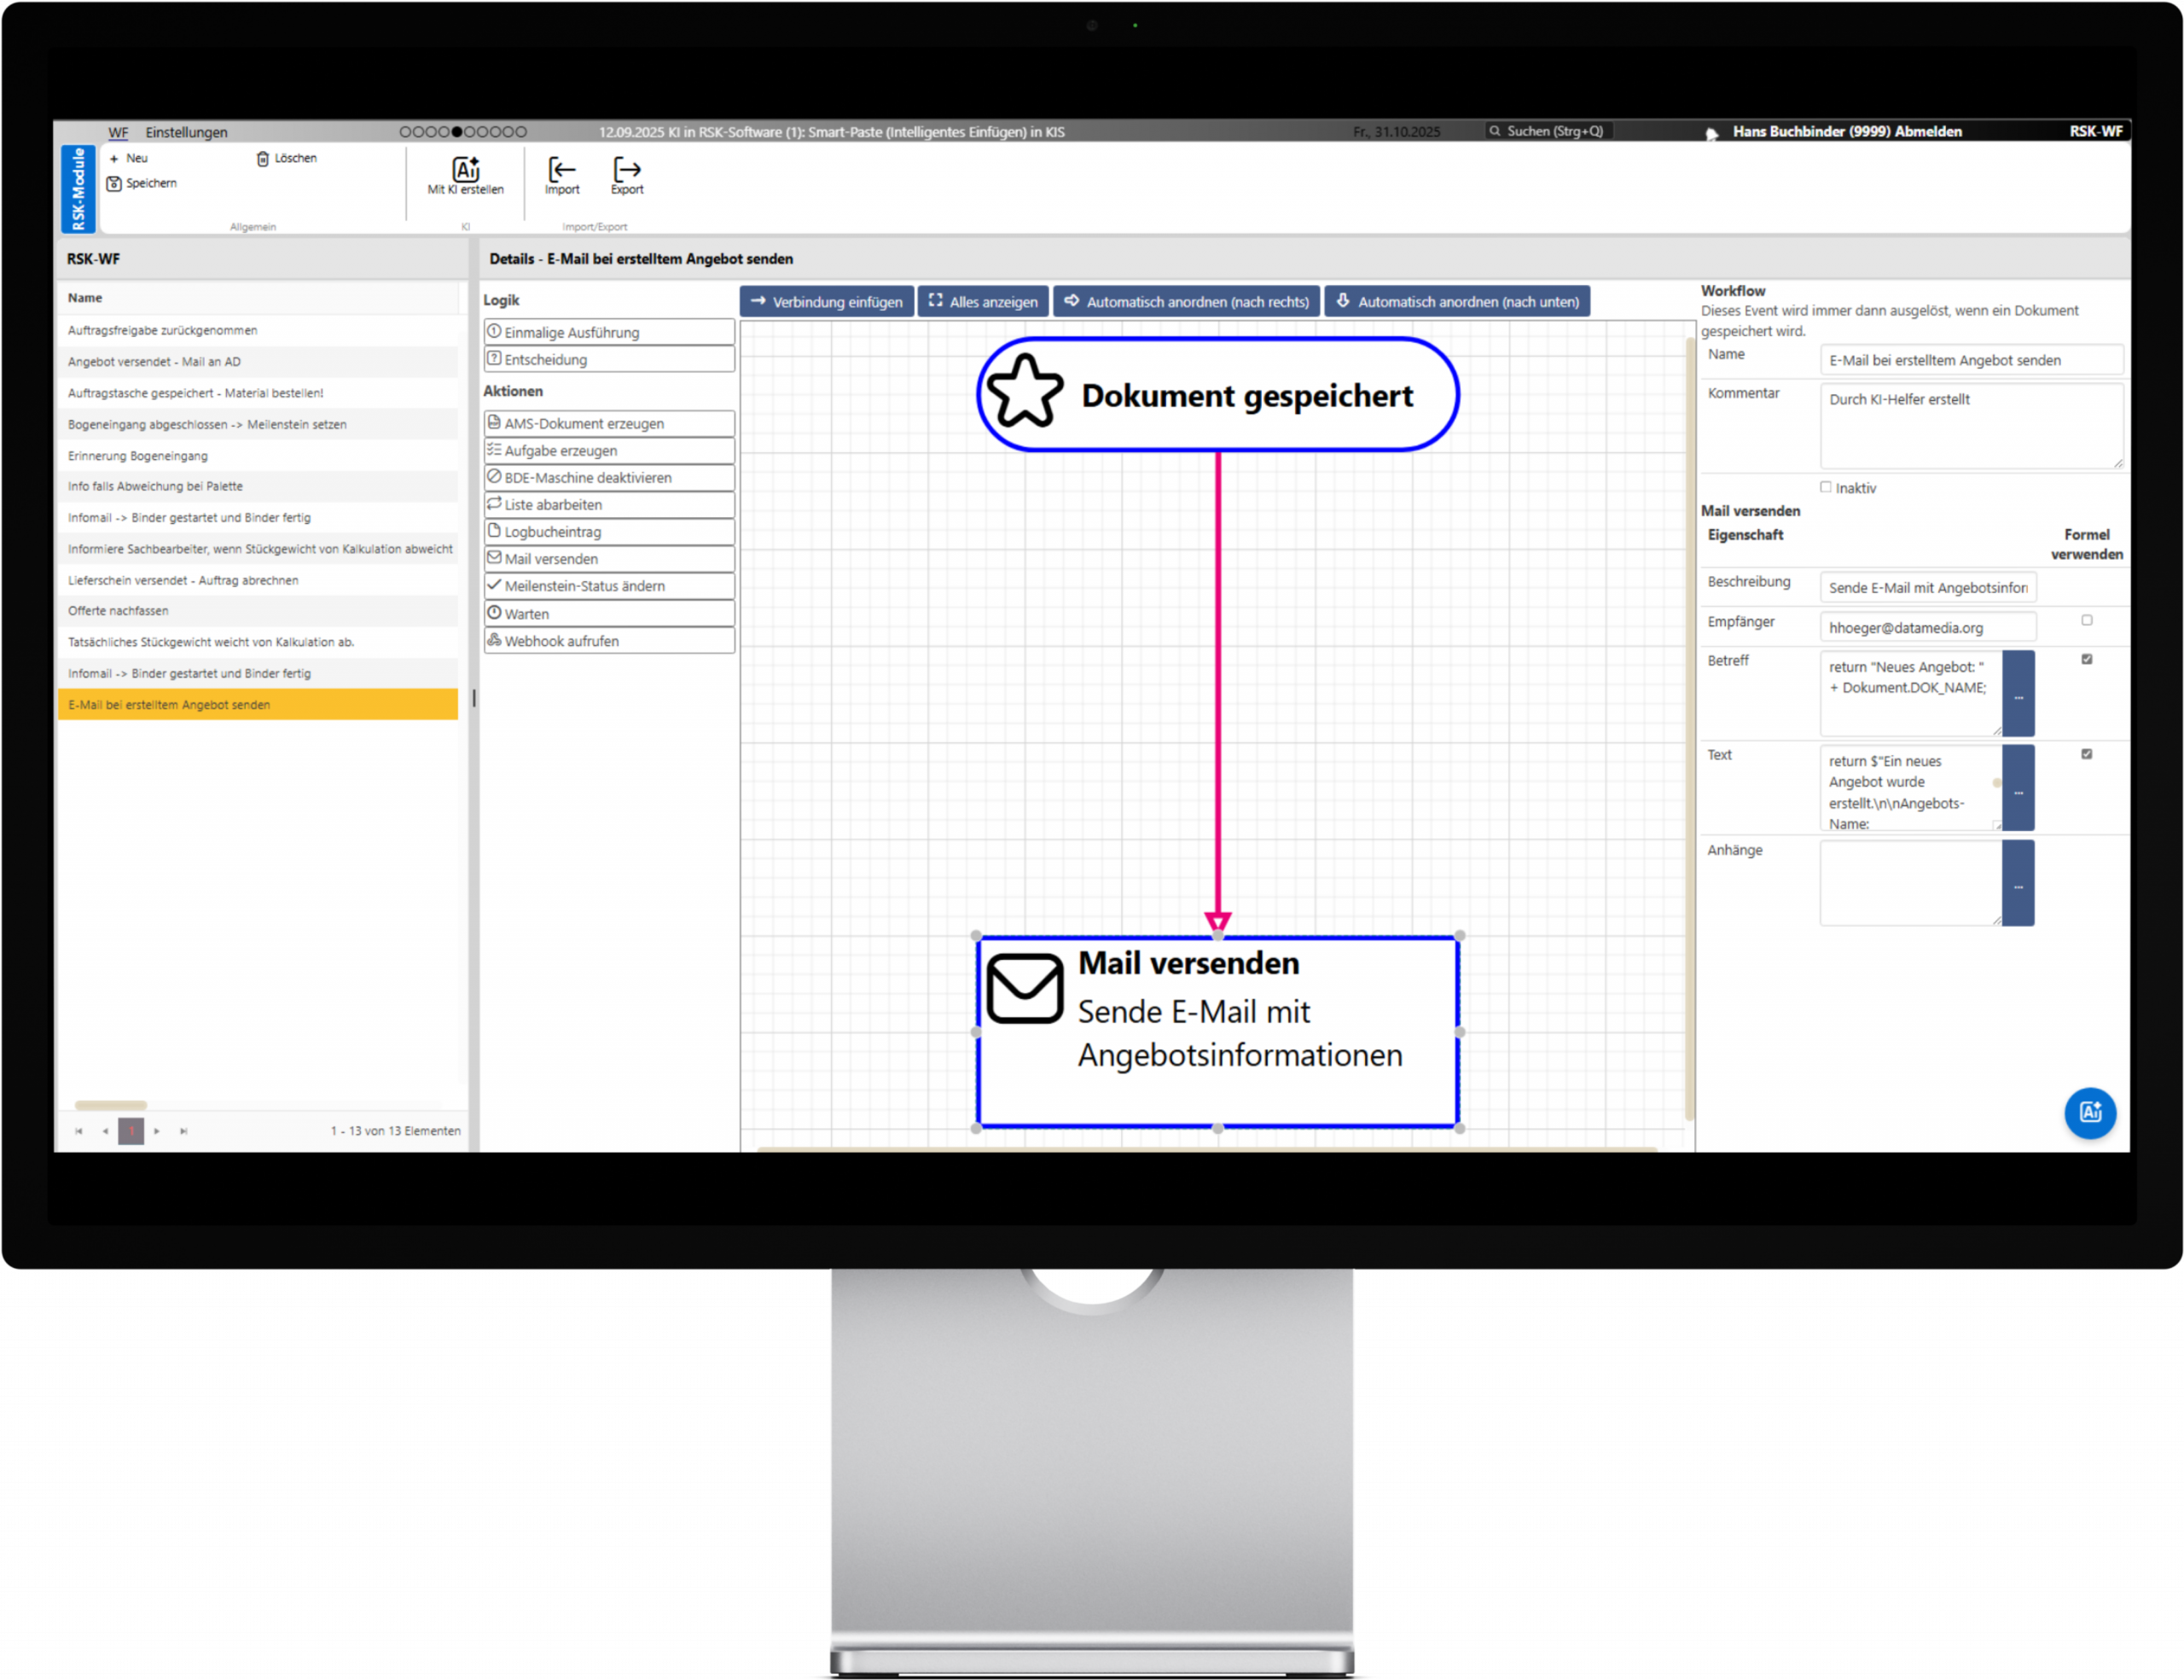Pick the Warten action item
This screenshot has height=1680, width=2184.
[x=609, y=614]
